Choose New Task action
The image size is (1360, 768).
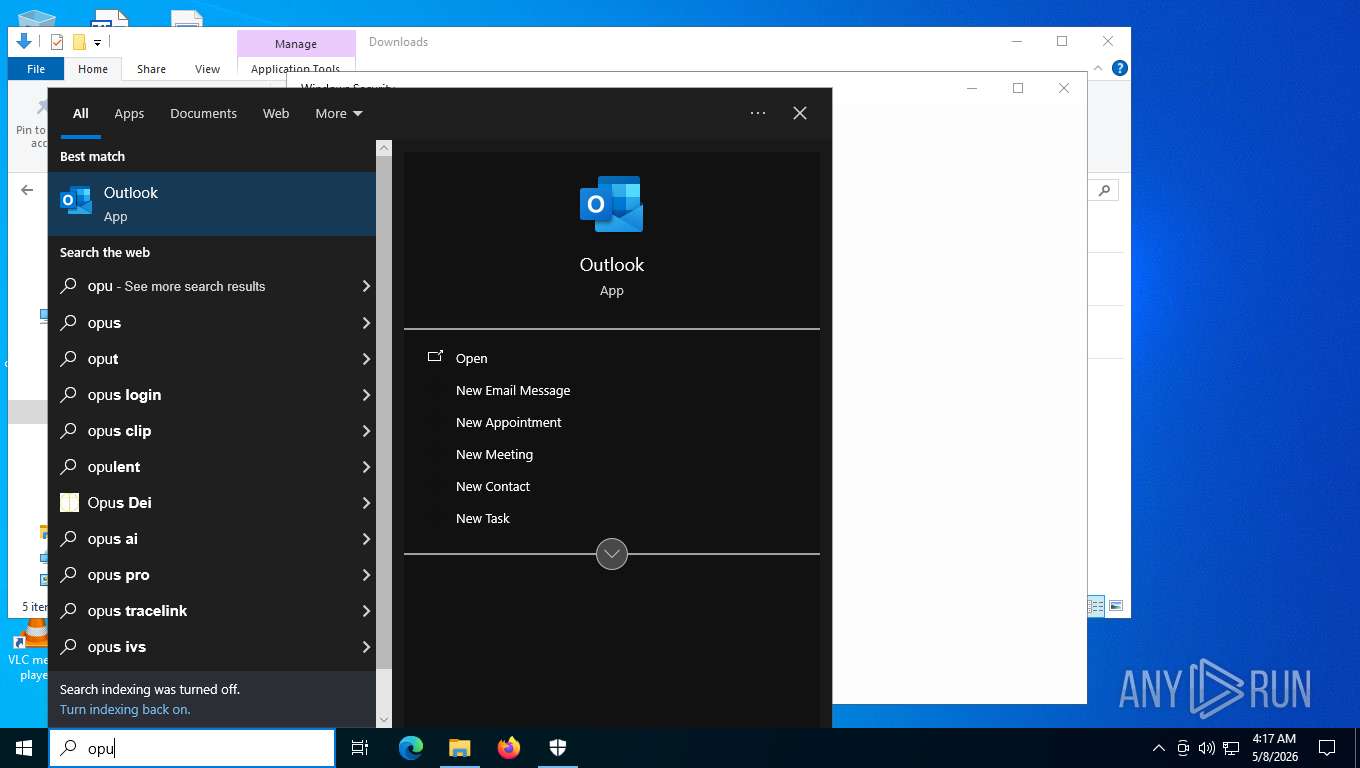[483, 518]
